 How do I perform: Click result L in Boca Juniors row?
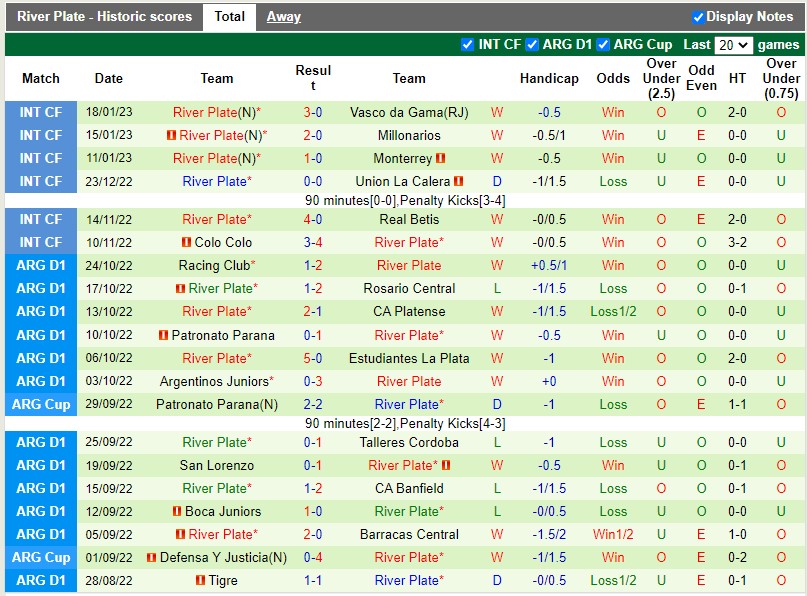click(497, 511)
